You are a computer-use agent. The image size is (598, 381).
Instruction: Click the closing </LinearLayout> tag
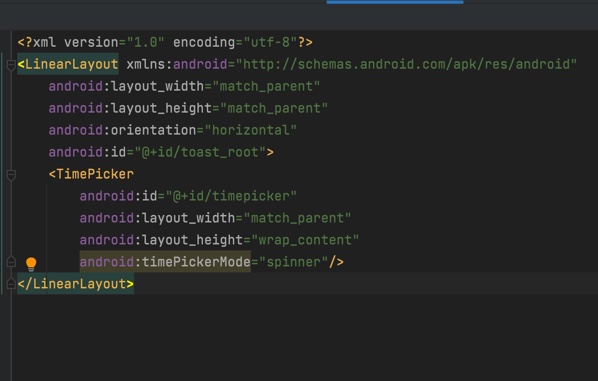(x=76, y=284)
